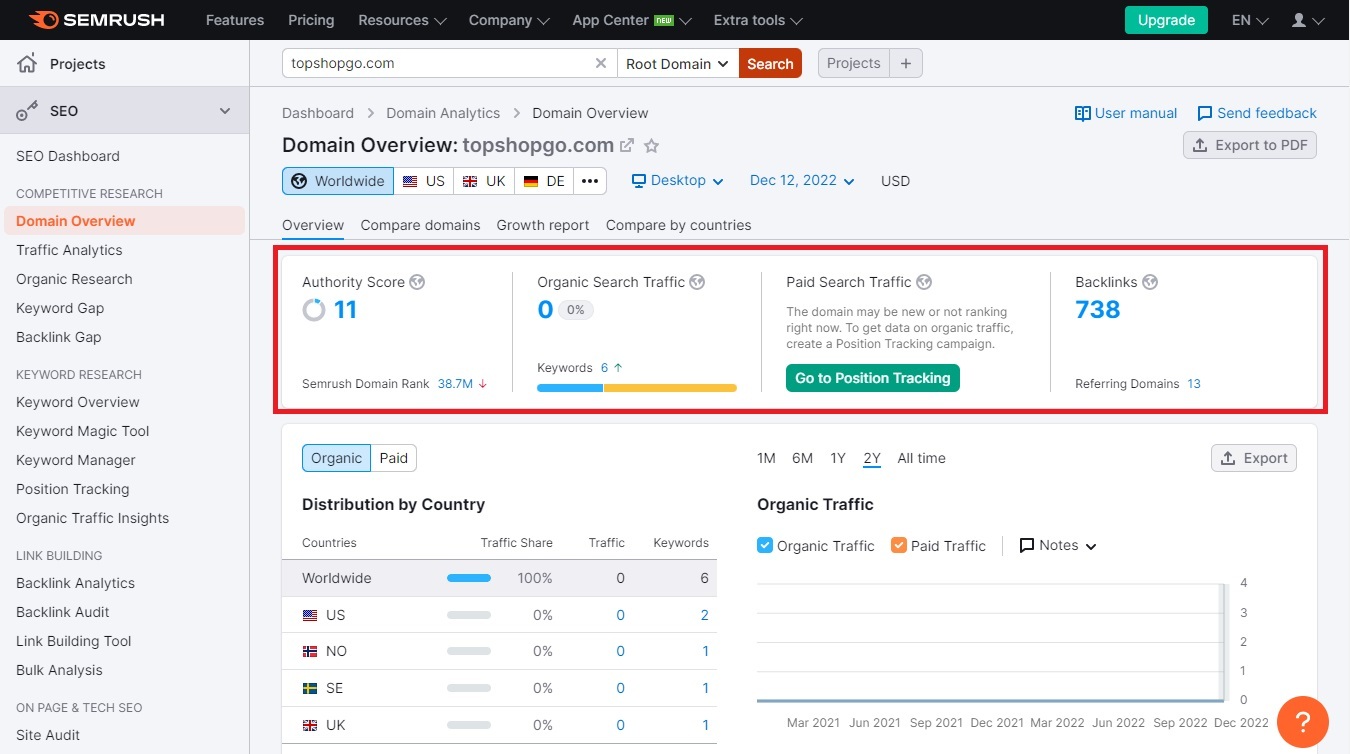Open Backlink Audit in sidebar
Image resolution: width=1350 pixels, height=754 pixels.
coord(63,612)
